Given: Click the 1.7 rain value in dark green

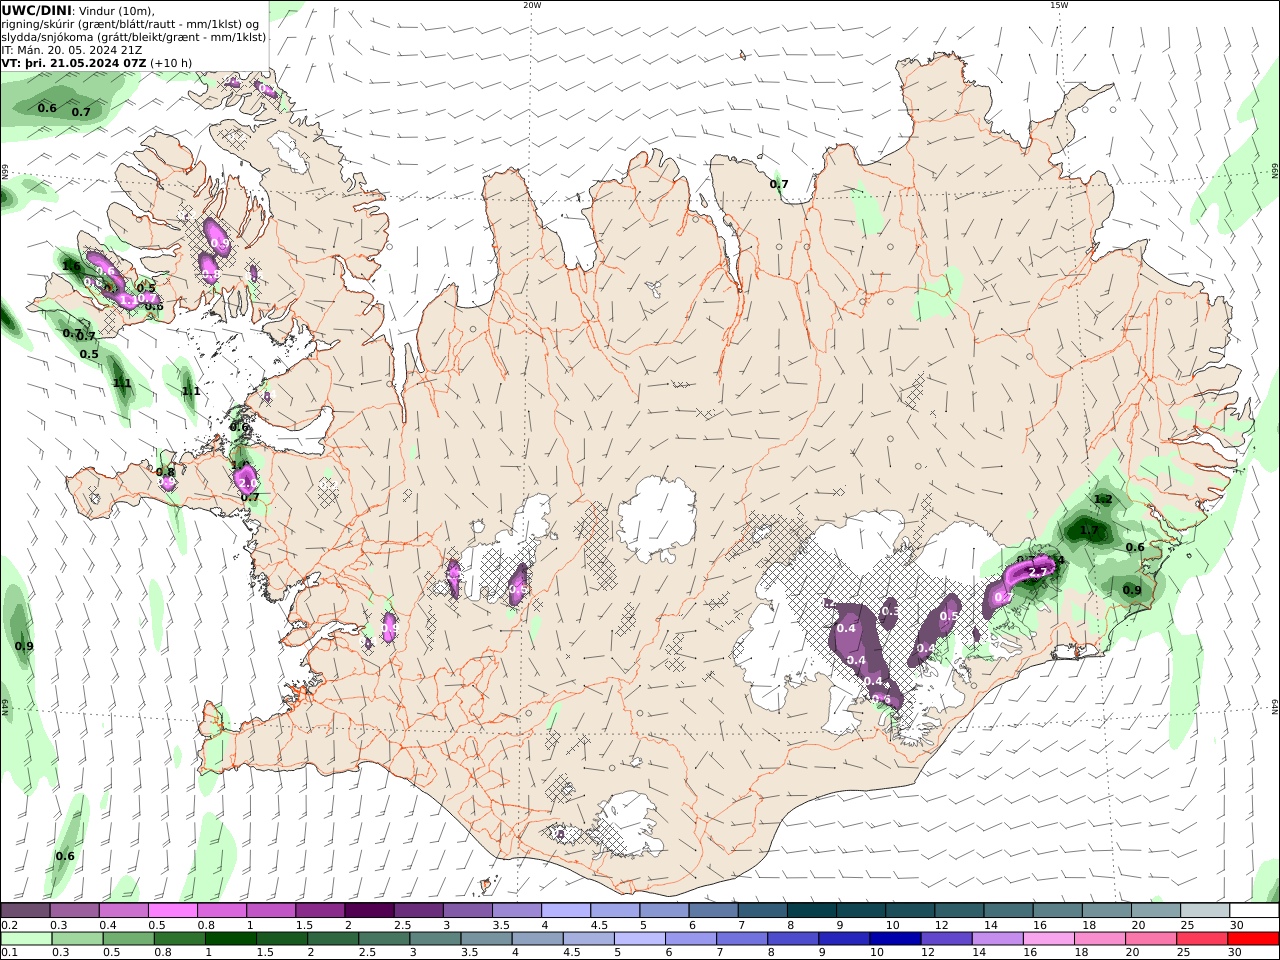Looking at the screenshot, I should point(1089,530).
